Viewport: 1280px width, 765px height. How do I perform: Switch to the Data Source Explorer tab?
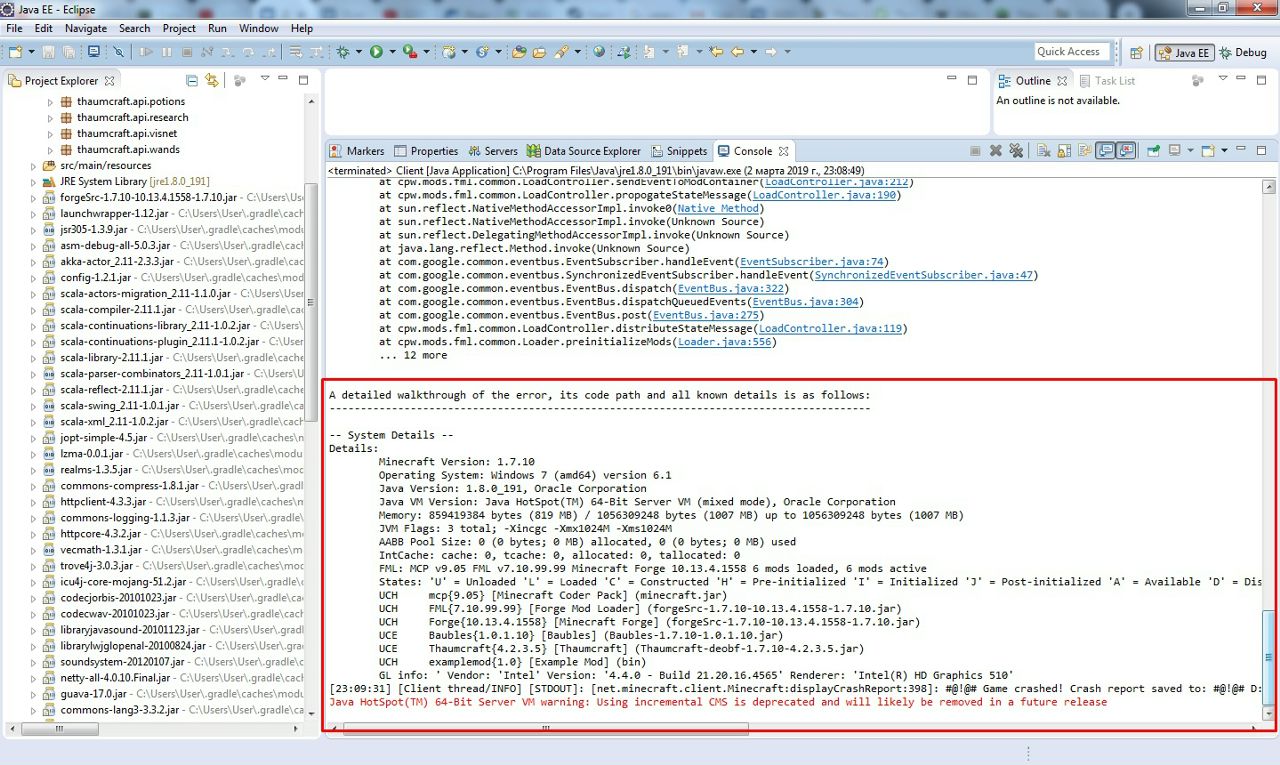(584, 151)
